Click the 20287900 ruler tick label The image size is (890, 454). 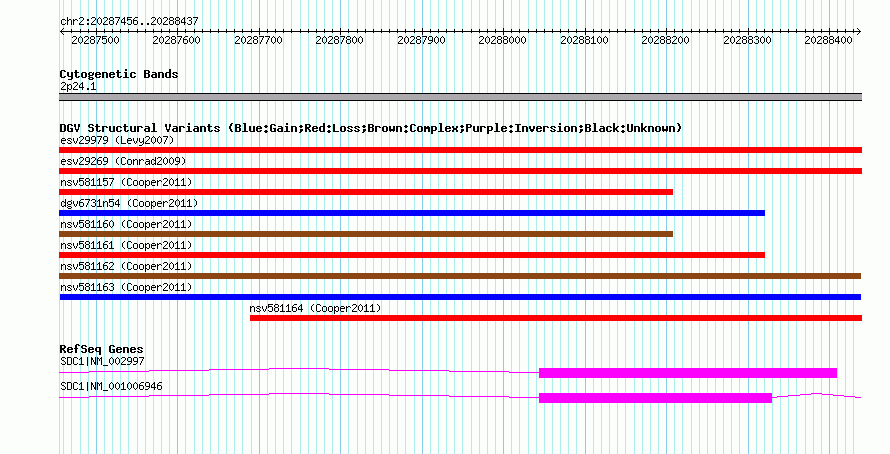(421, 40)
